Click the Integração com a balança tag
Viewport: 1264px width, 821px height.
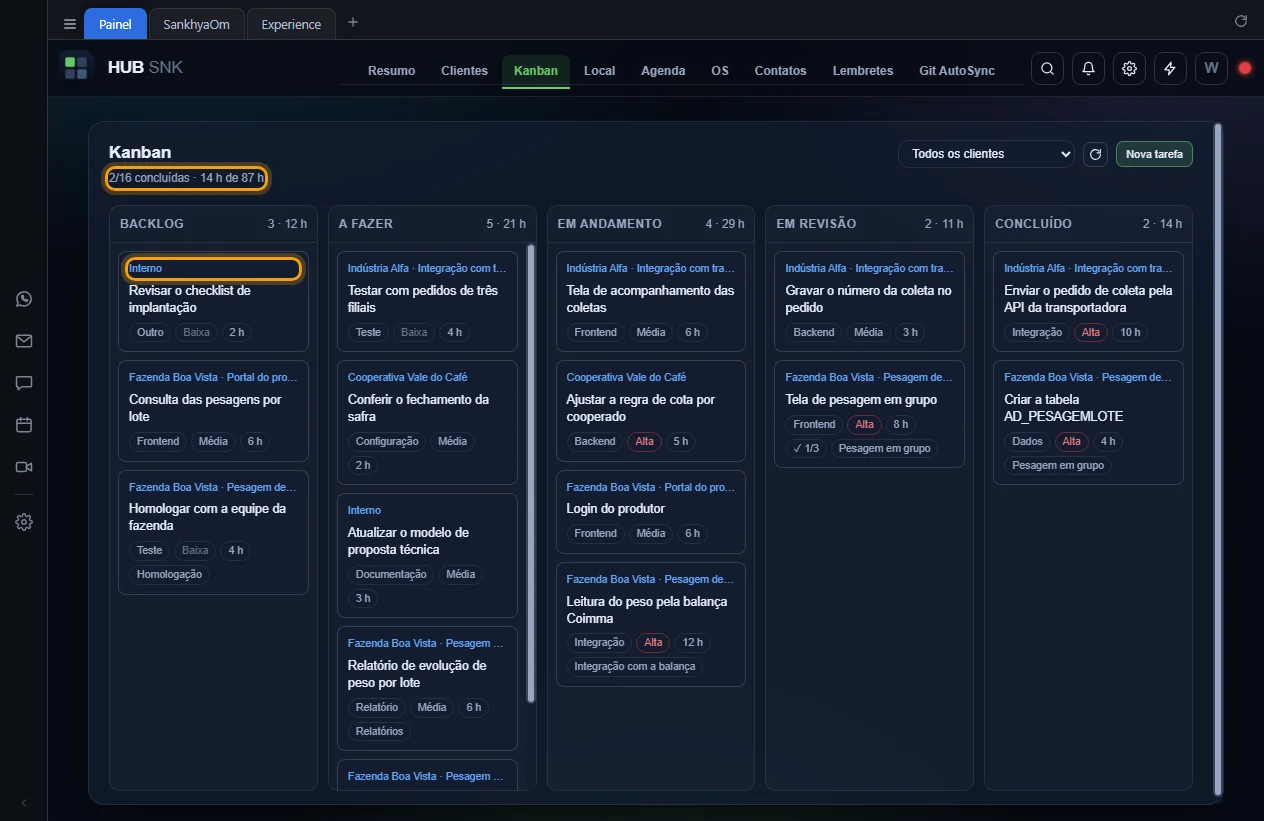[635, 667]
